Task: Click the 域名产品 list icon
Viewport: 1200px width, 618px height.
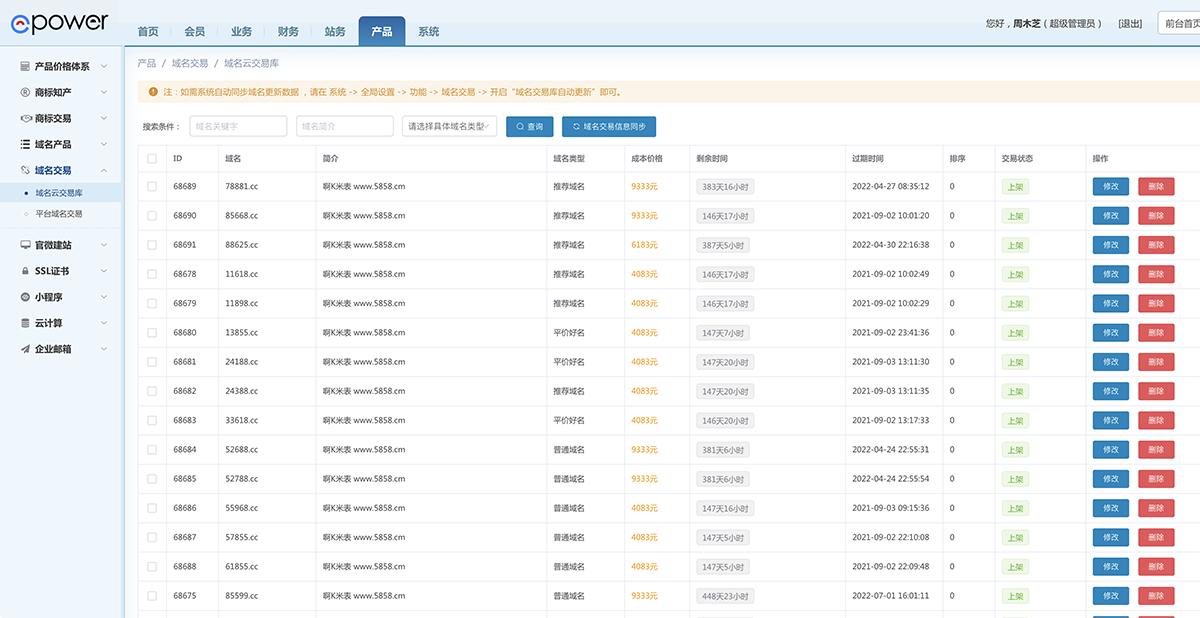Action: coord(26,144)
